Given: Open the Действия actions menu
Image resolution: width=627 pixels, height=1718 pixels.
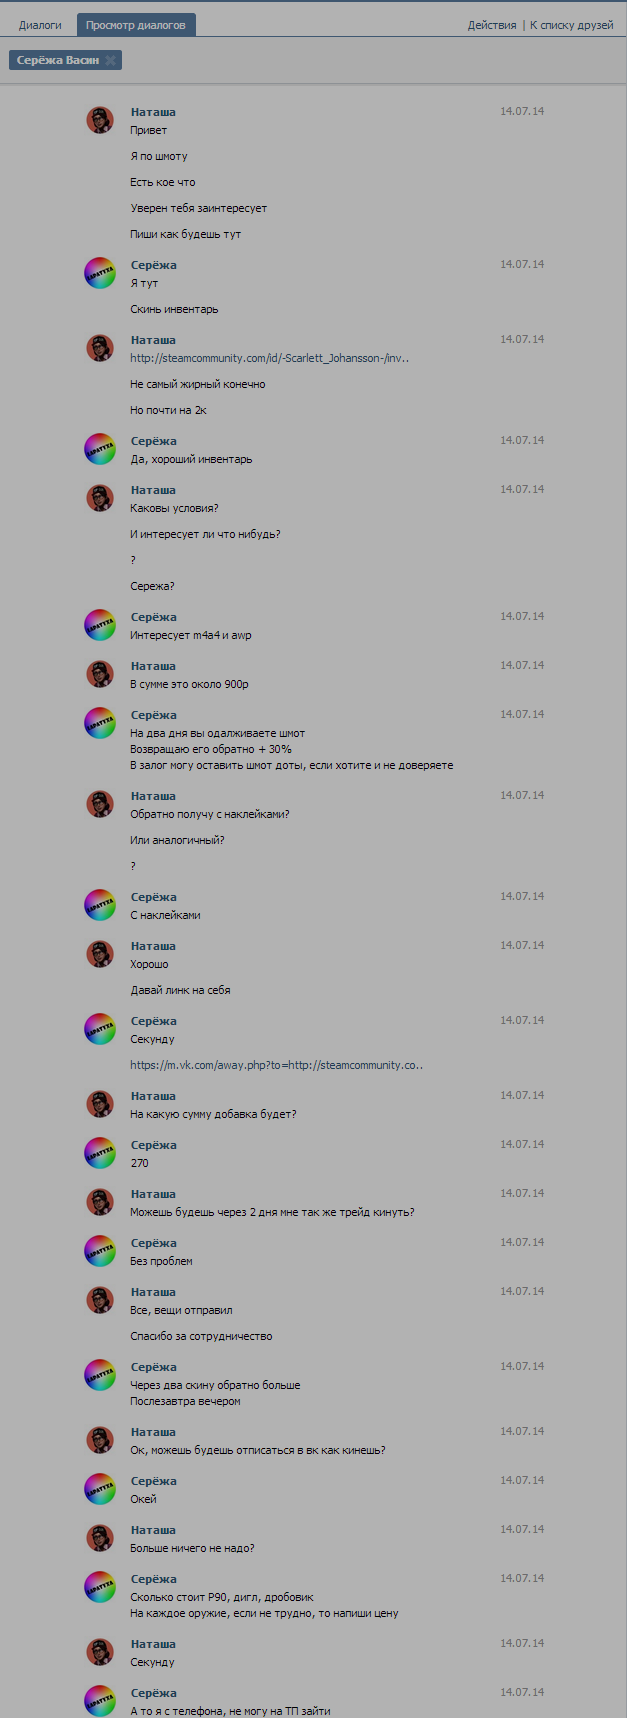Looking at the screenshot, I should click(492, 25).
